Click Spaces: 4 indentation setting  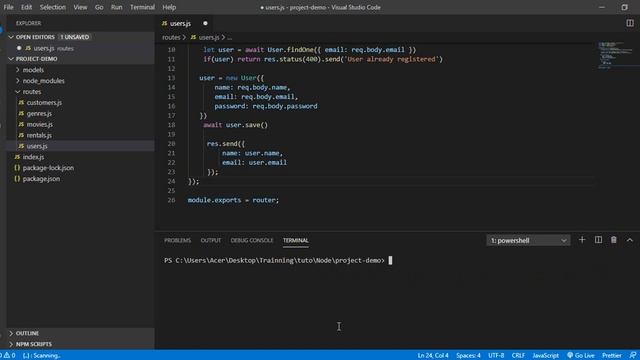(x=468, y=355)
